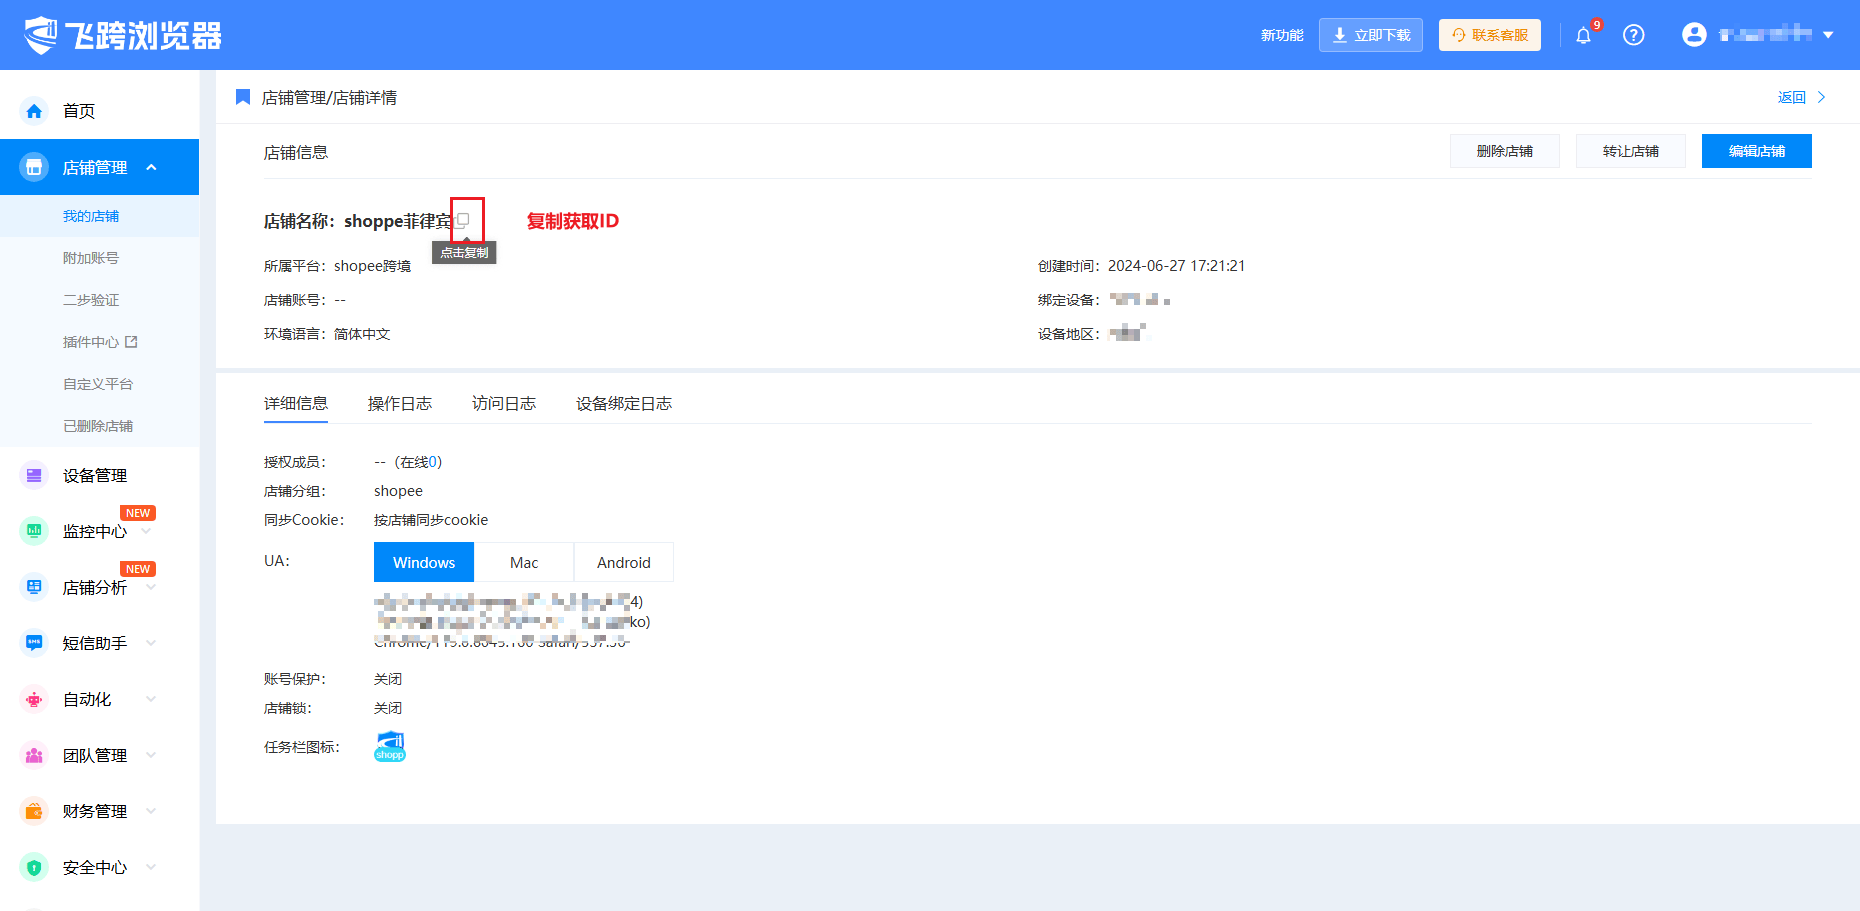Open the account dropdown arrow

(x=1828, y=35)
